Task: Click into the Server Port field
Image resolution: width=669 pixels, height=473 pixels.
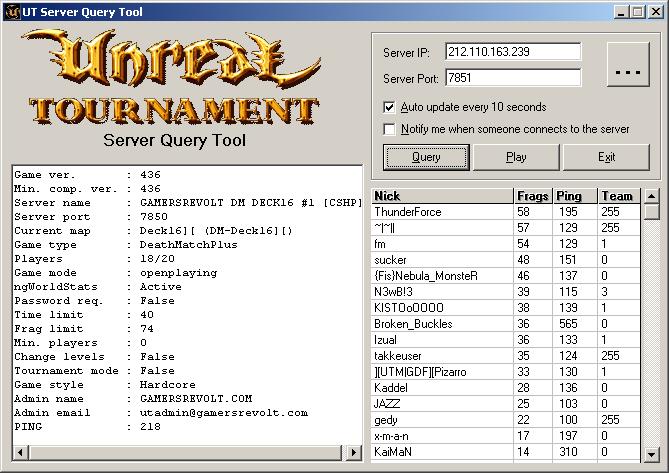Action: pyautogui.click(x=513, y=78)
